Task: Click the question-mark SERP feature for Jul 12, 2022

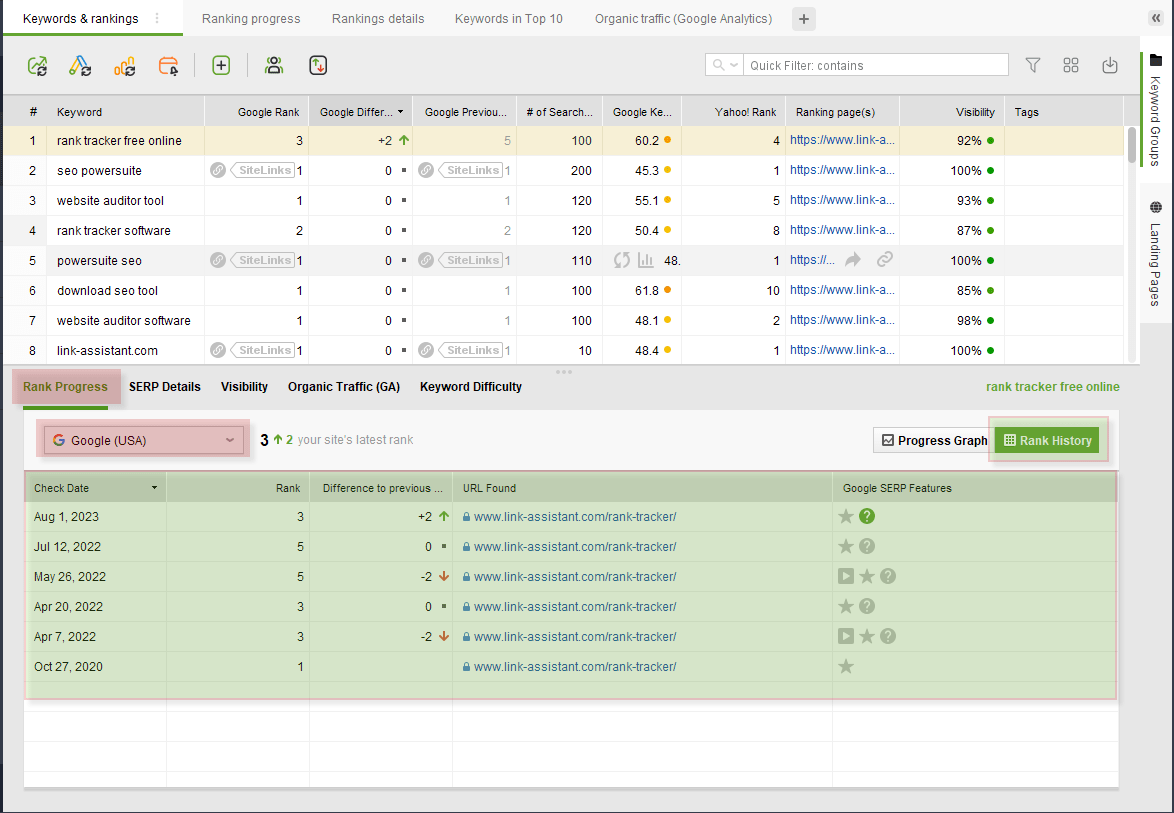Action: coord(867,546)
